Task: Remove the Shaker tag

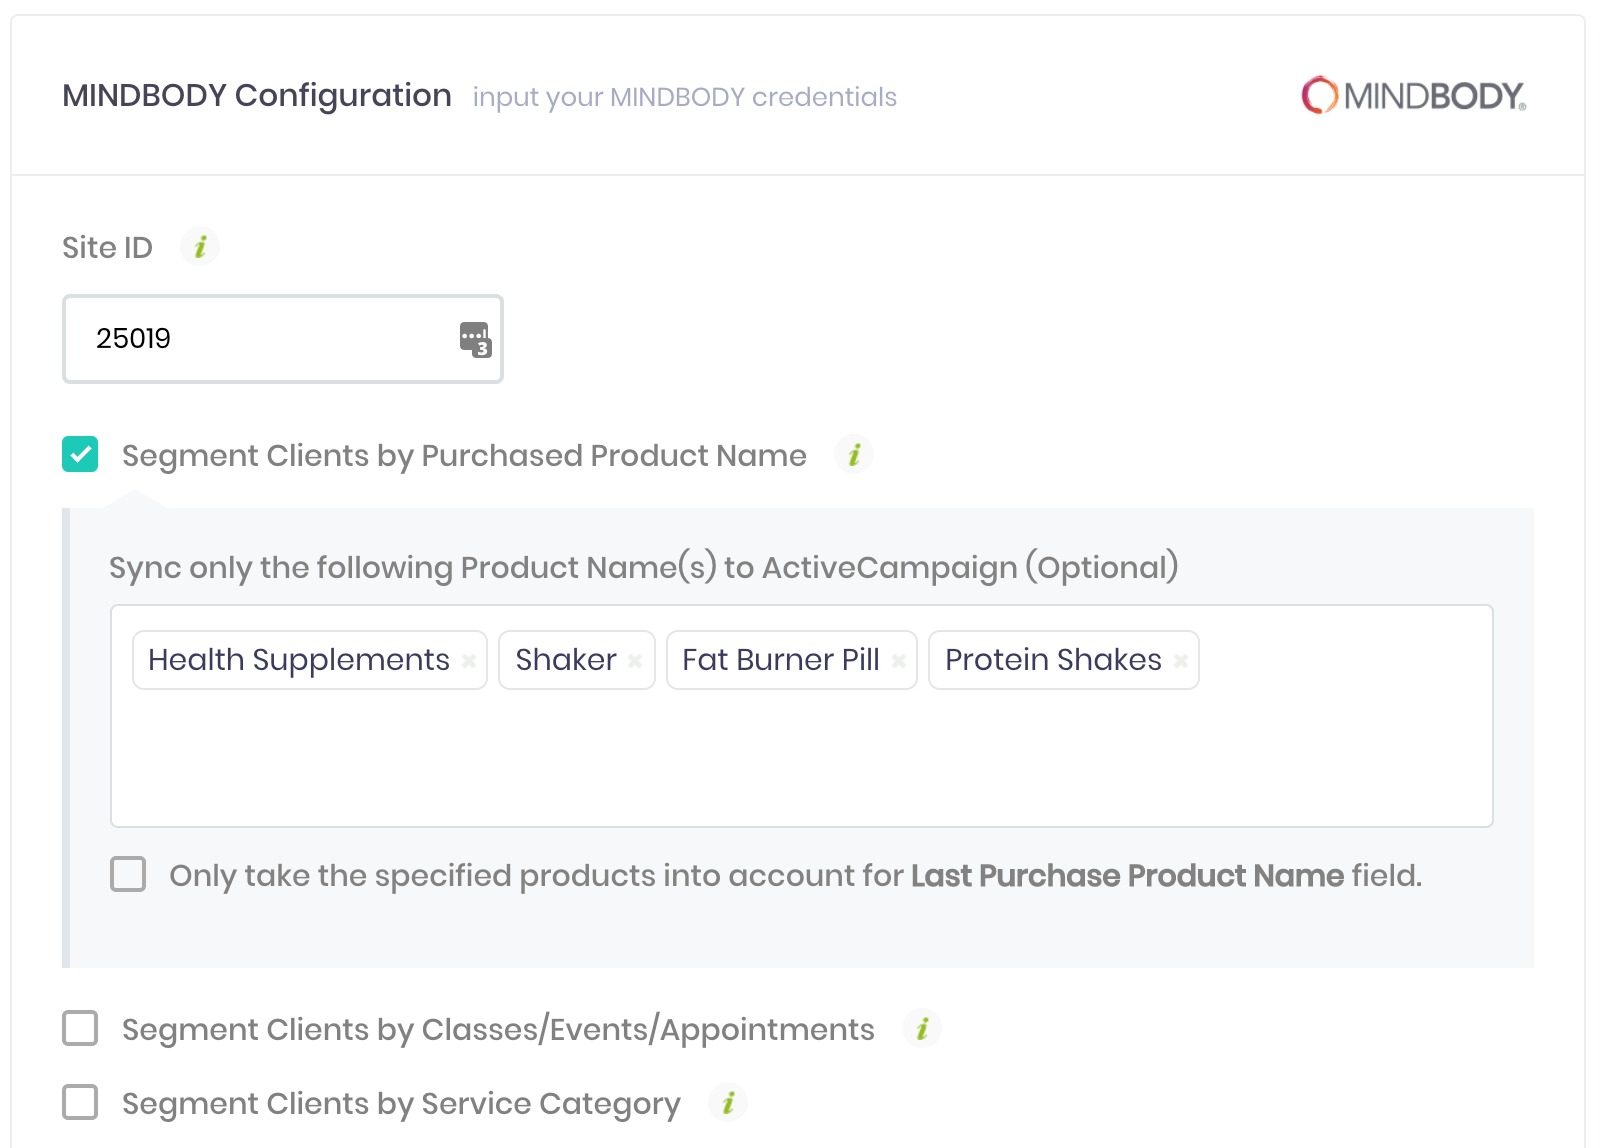Action: (x=634, y=660)
